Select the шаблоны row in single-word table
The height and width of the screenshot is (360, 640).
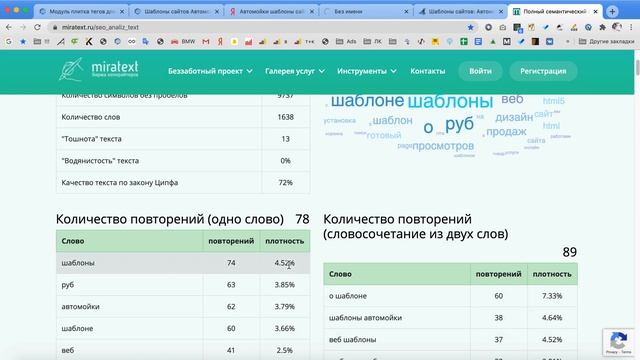(x=183, y=263)
